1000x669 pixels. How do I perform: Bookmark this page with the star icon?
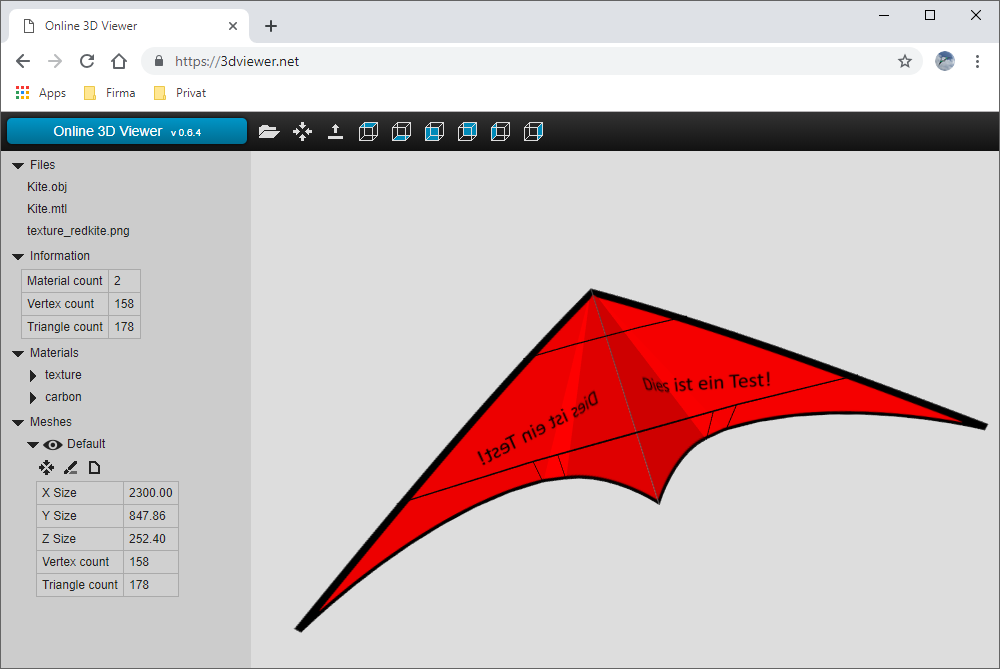[905, 61]
